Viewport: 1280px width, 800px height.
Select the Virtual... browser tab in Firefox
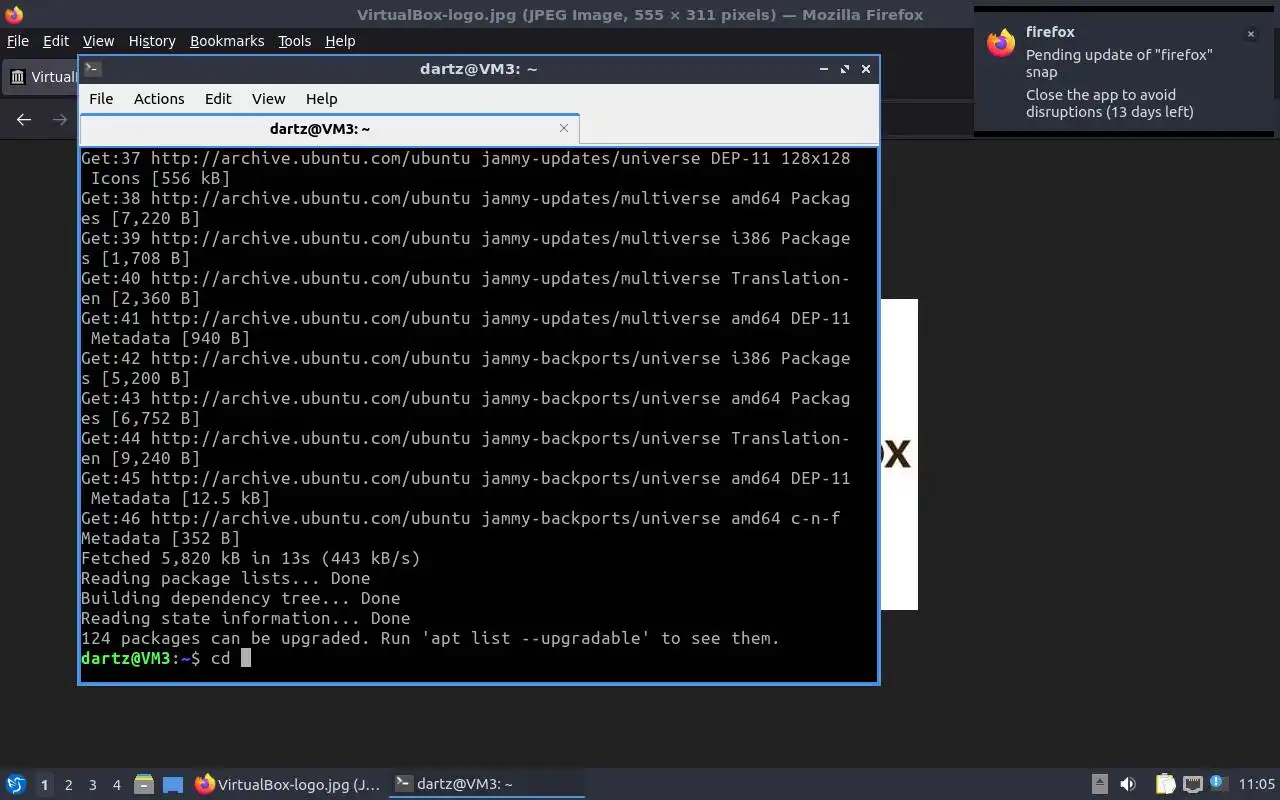[x=41, y=77]
